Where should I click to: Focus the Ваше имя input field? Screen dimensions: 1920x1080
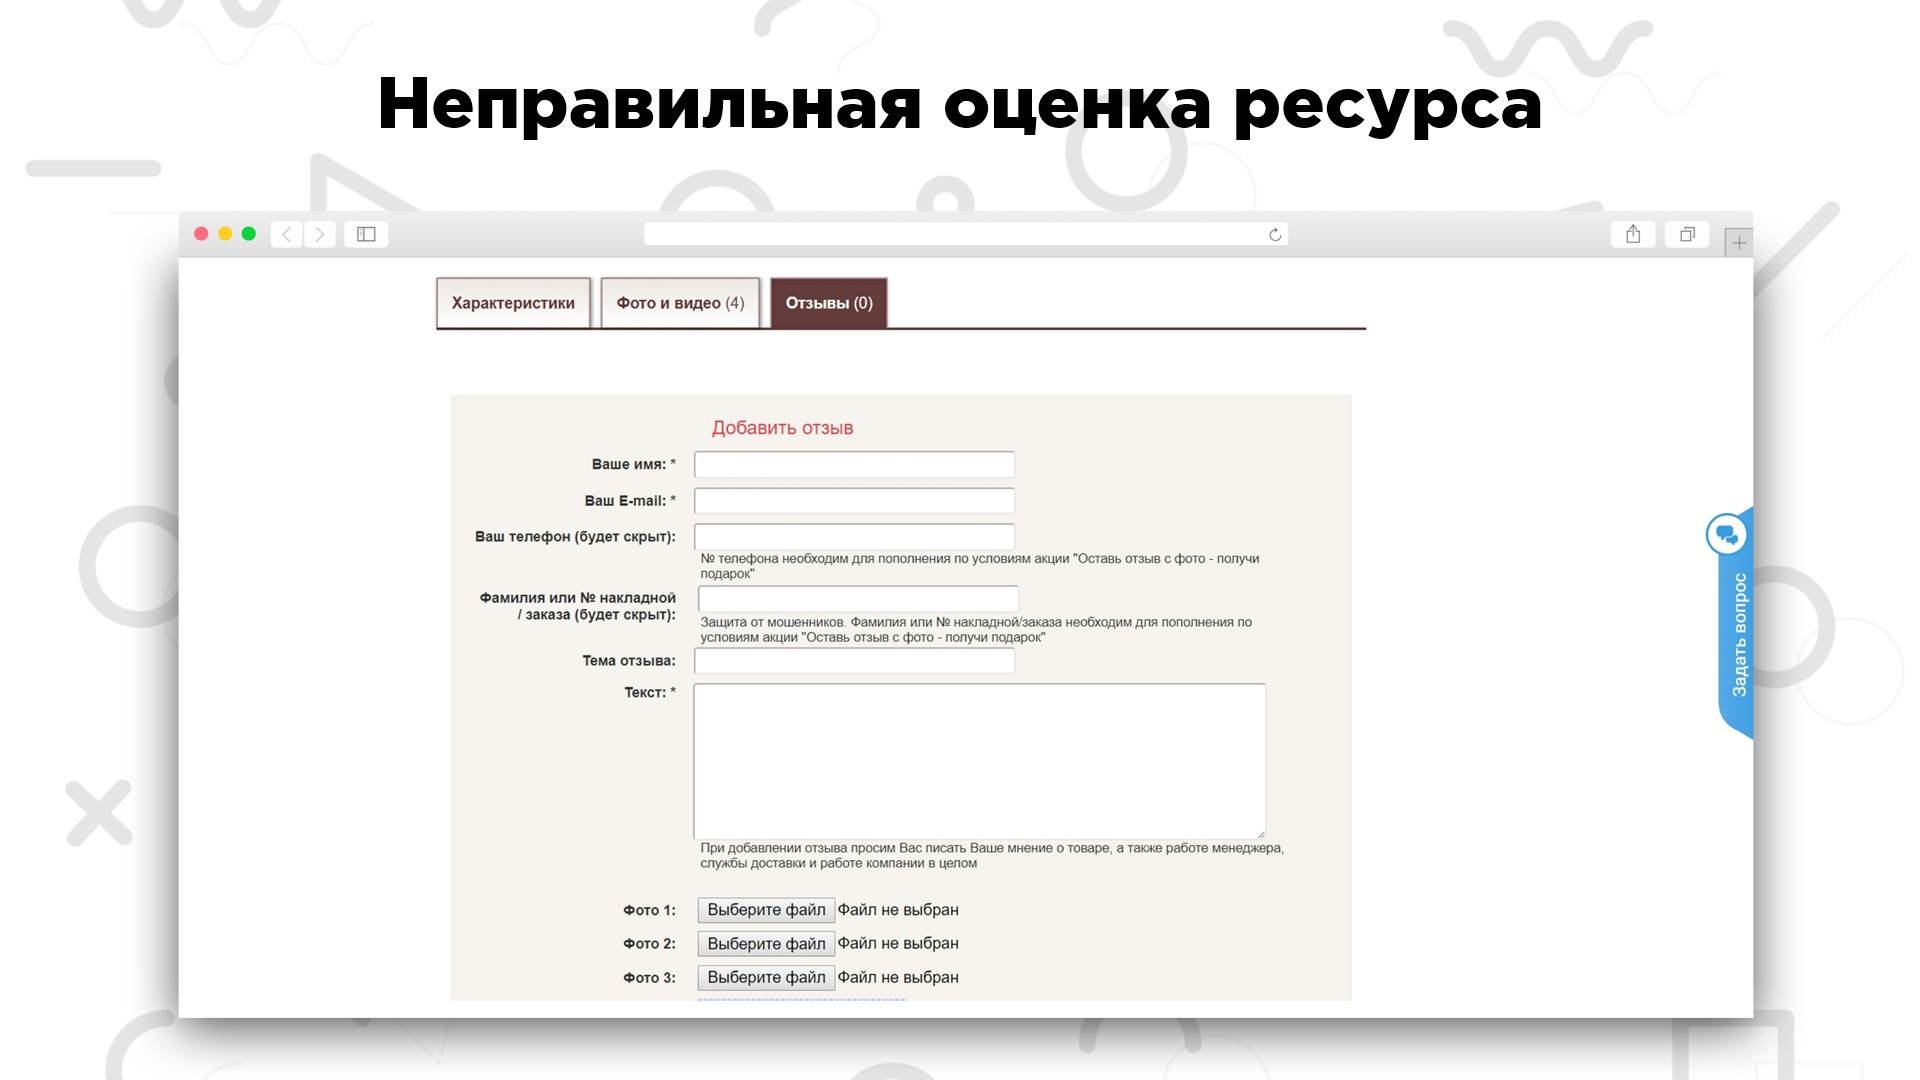coord(854,465)
